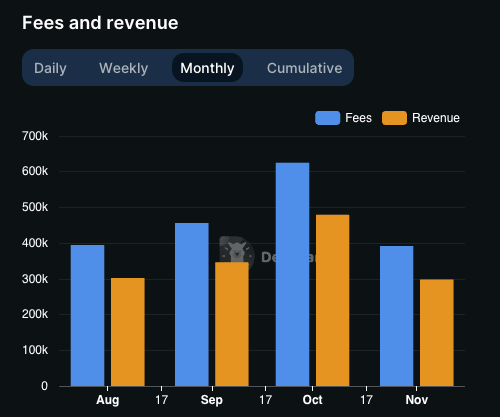Screen dimensions: 500x417
Task: Click the 500k y-axis label
Action: tap(35, 207)
